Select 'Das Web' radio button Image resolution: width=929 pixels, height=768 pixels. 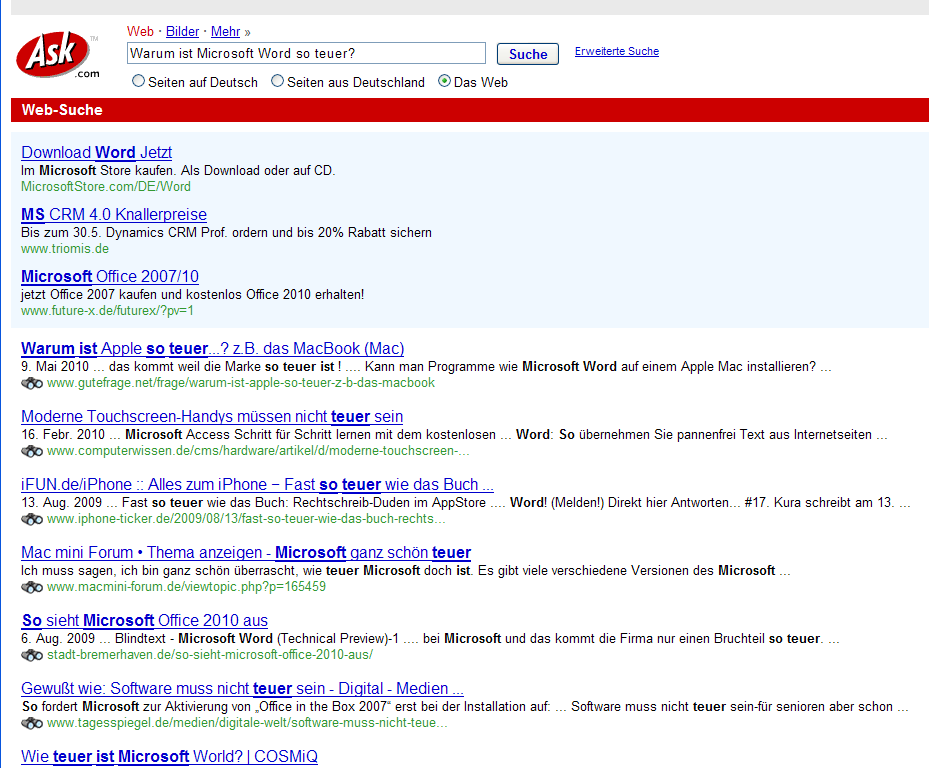pyautogui.click(x=445, y=82)
